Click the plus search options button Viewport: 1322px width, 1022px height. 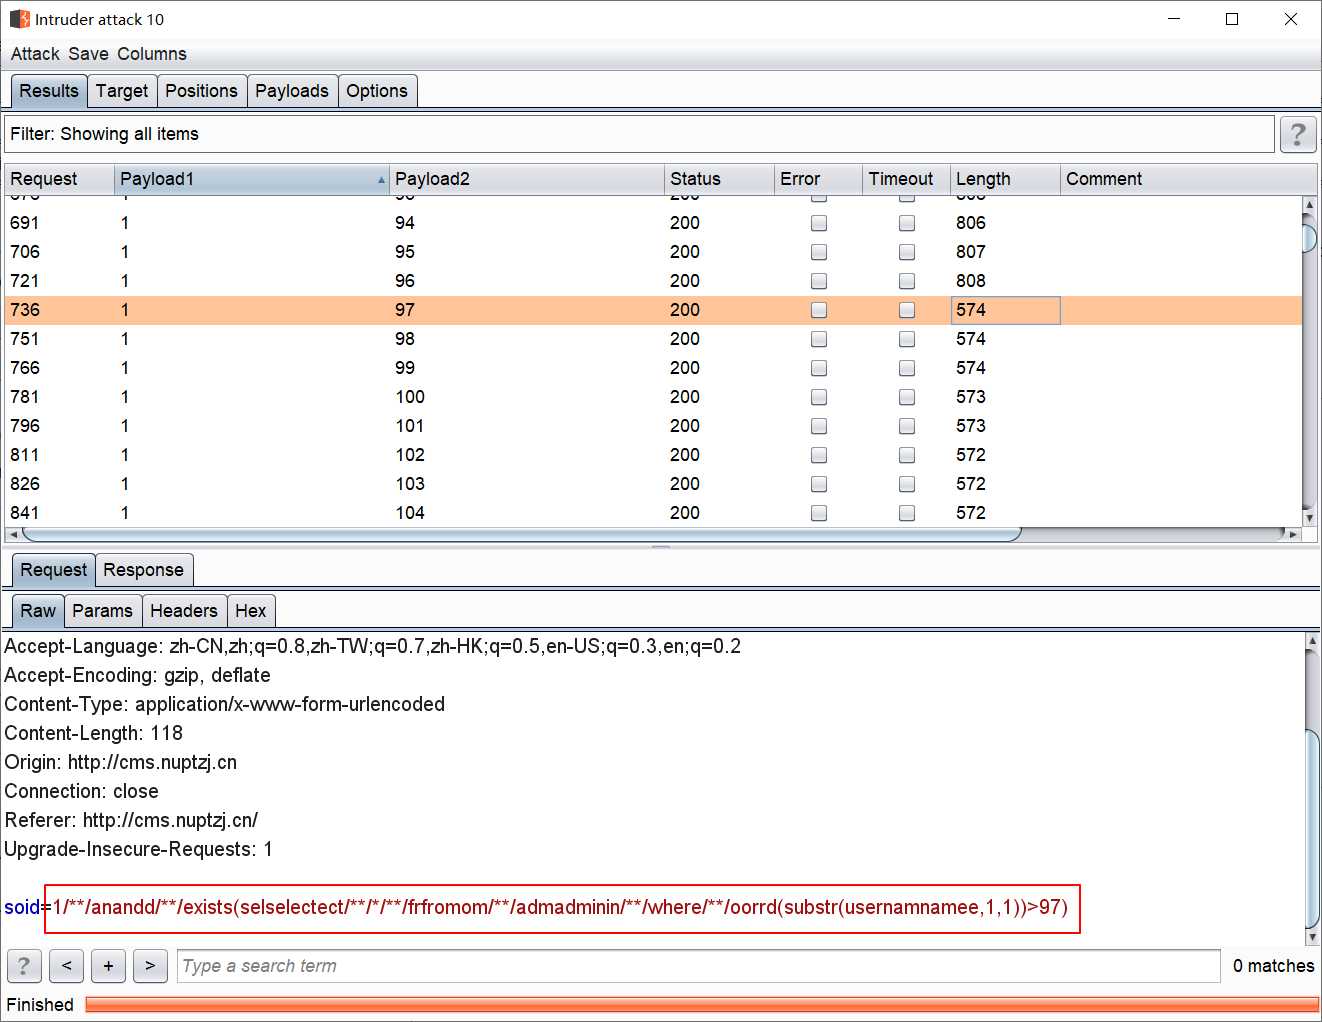(108, 966)
